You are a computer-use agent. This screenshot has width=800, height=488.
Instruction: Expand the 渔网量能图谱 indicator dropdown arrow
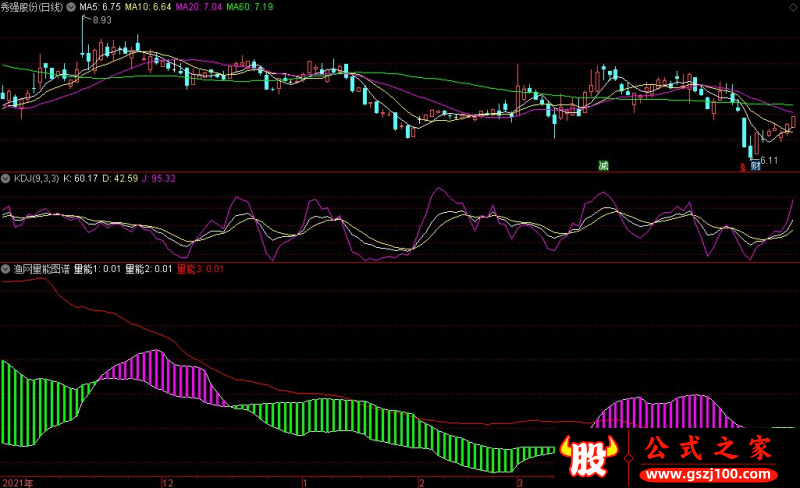6,269
